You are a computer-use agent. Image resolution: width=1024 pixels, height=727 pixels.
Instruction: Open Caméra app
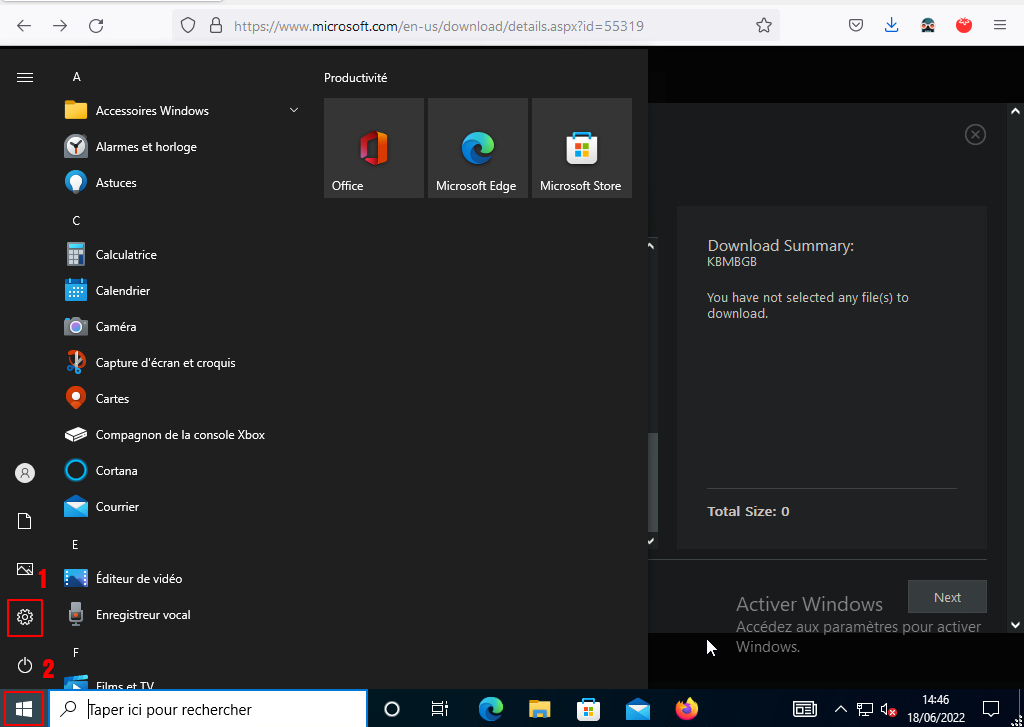click(116, 327)
